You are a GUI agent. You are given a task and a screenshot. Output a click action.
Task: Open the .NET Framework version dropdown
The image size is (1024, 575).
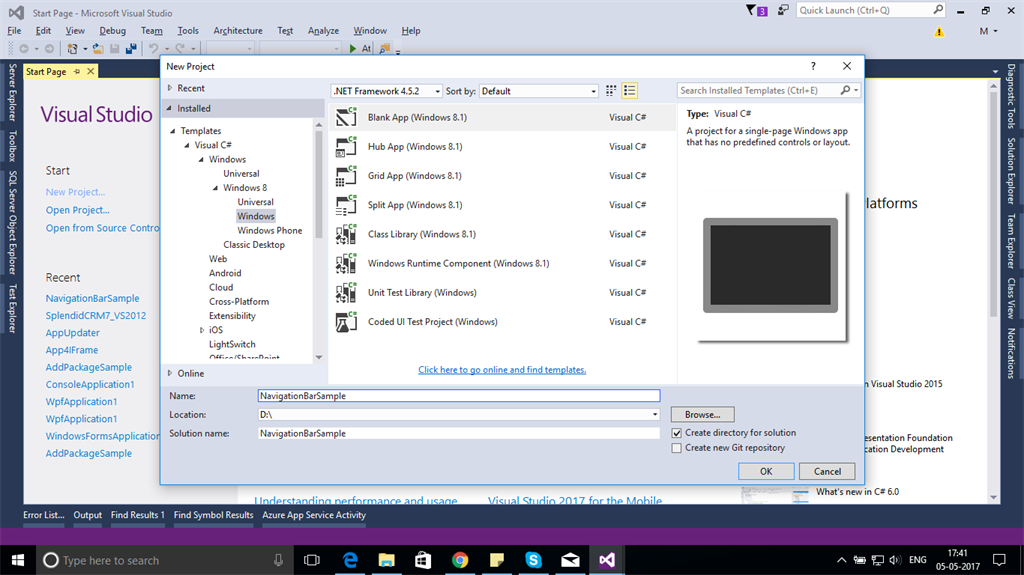(x=386, y=91)
